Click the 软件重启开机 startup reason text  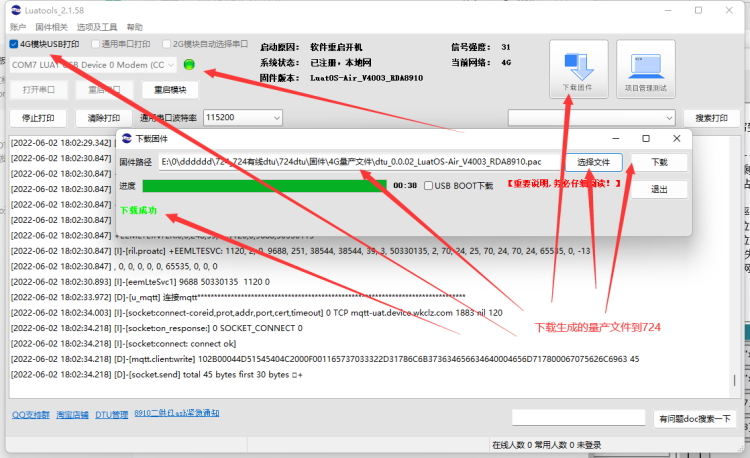pos(336,47)
